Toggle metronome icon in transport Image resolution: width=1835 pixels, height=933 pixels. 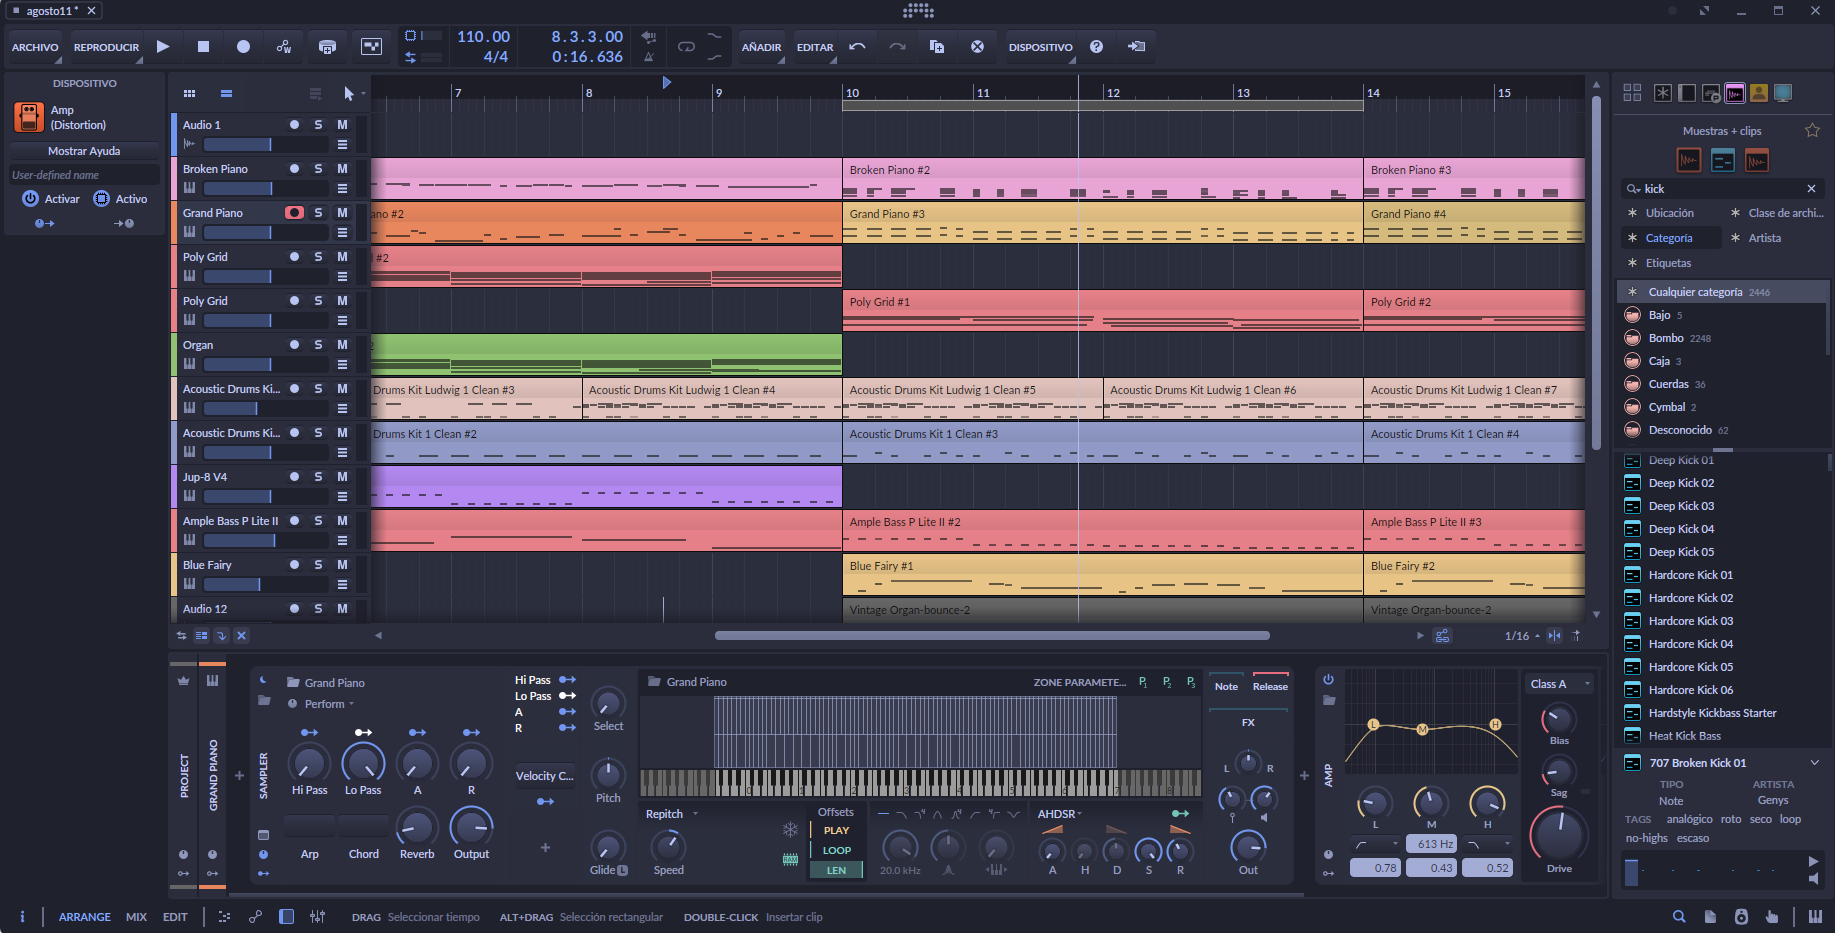[x=649, y=57]
